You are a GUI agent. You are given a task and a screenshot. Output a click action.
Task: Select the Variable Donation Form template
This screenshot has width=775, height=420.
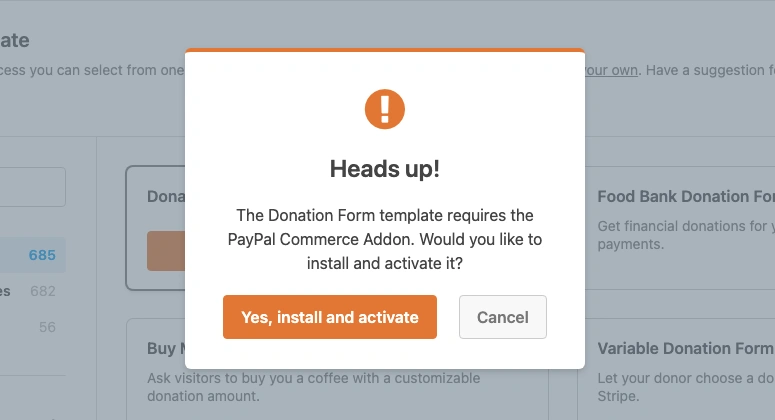click(x=685, y=349)
